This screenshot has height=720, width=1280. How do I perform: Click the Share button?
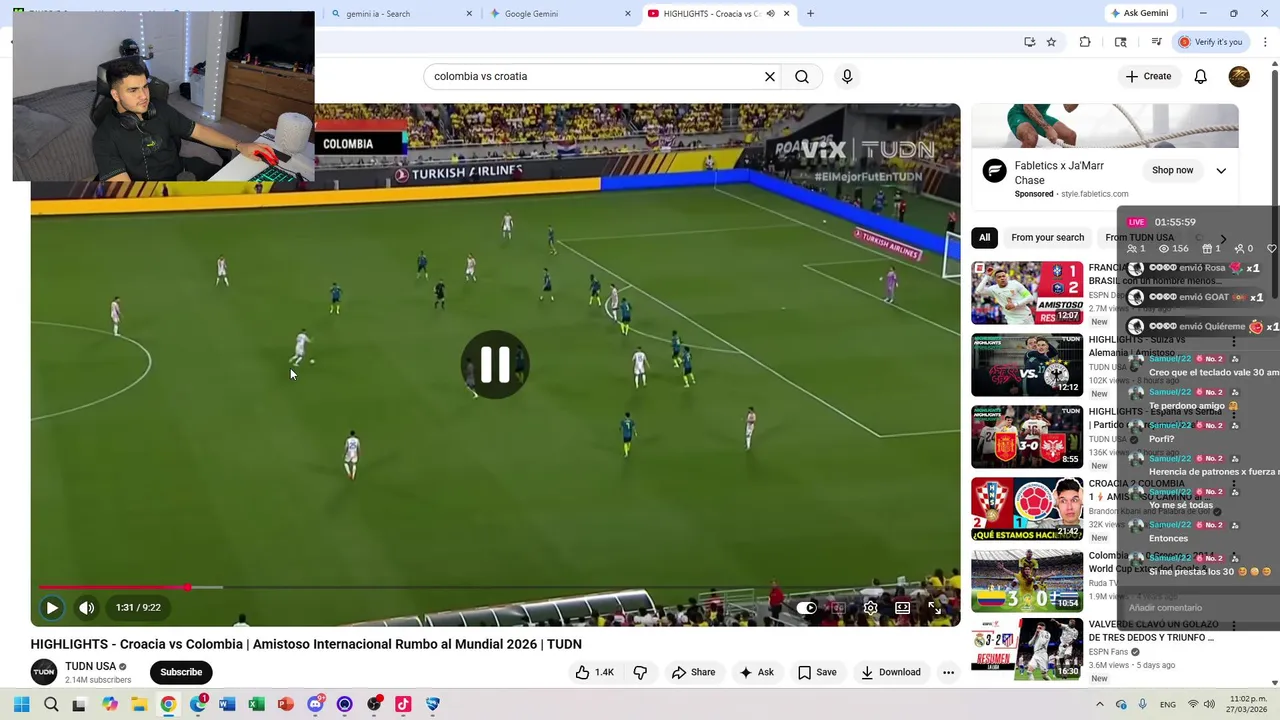point(694,672)
